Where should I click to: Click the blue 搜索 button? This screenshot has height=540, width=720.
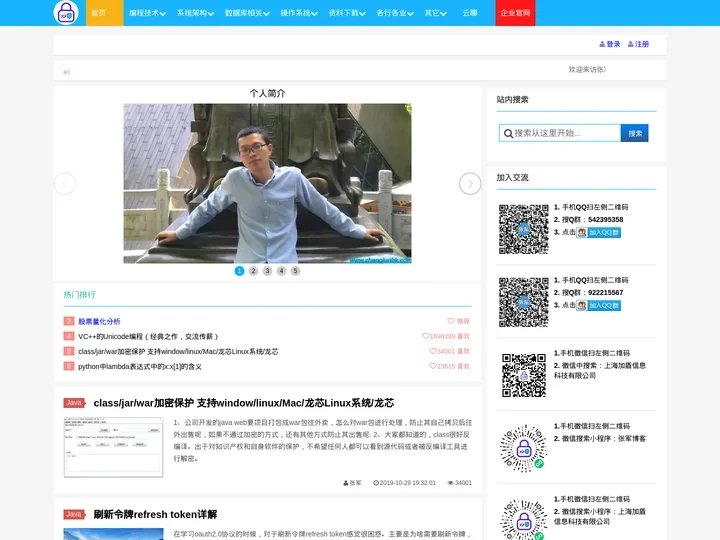[x=635, y=133]
